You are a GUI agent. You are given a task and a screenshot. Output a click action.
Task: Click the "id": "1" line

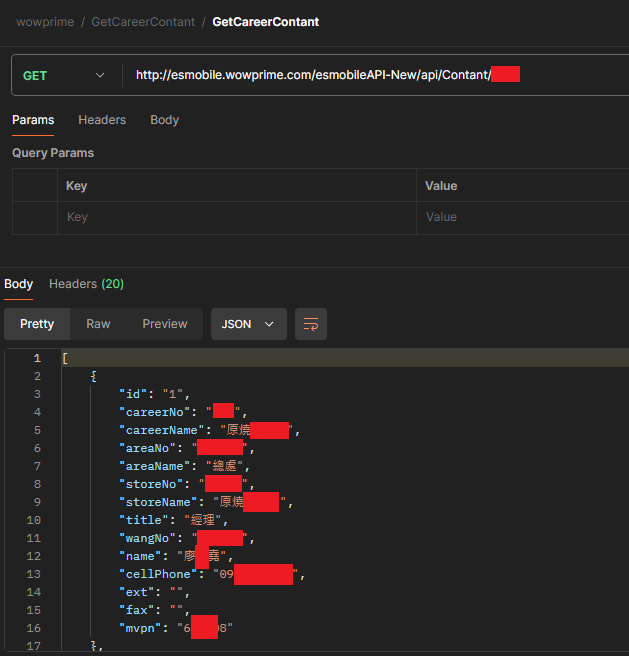coord(154,394)
